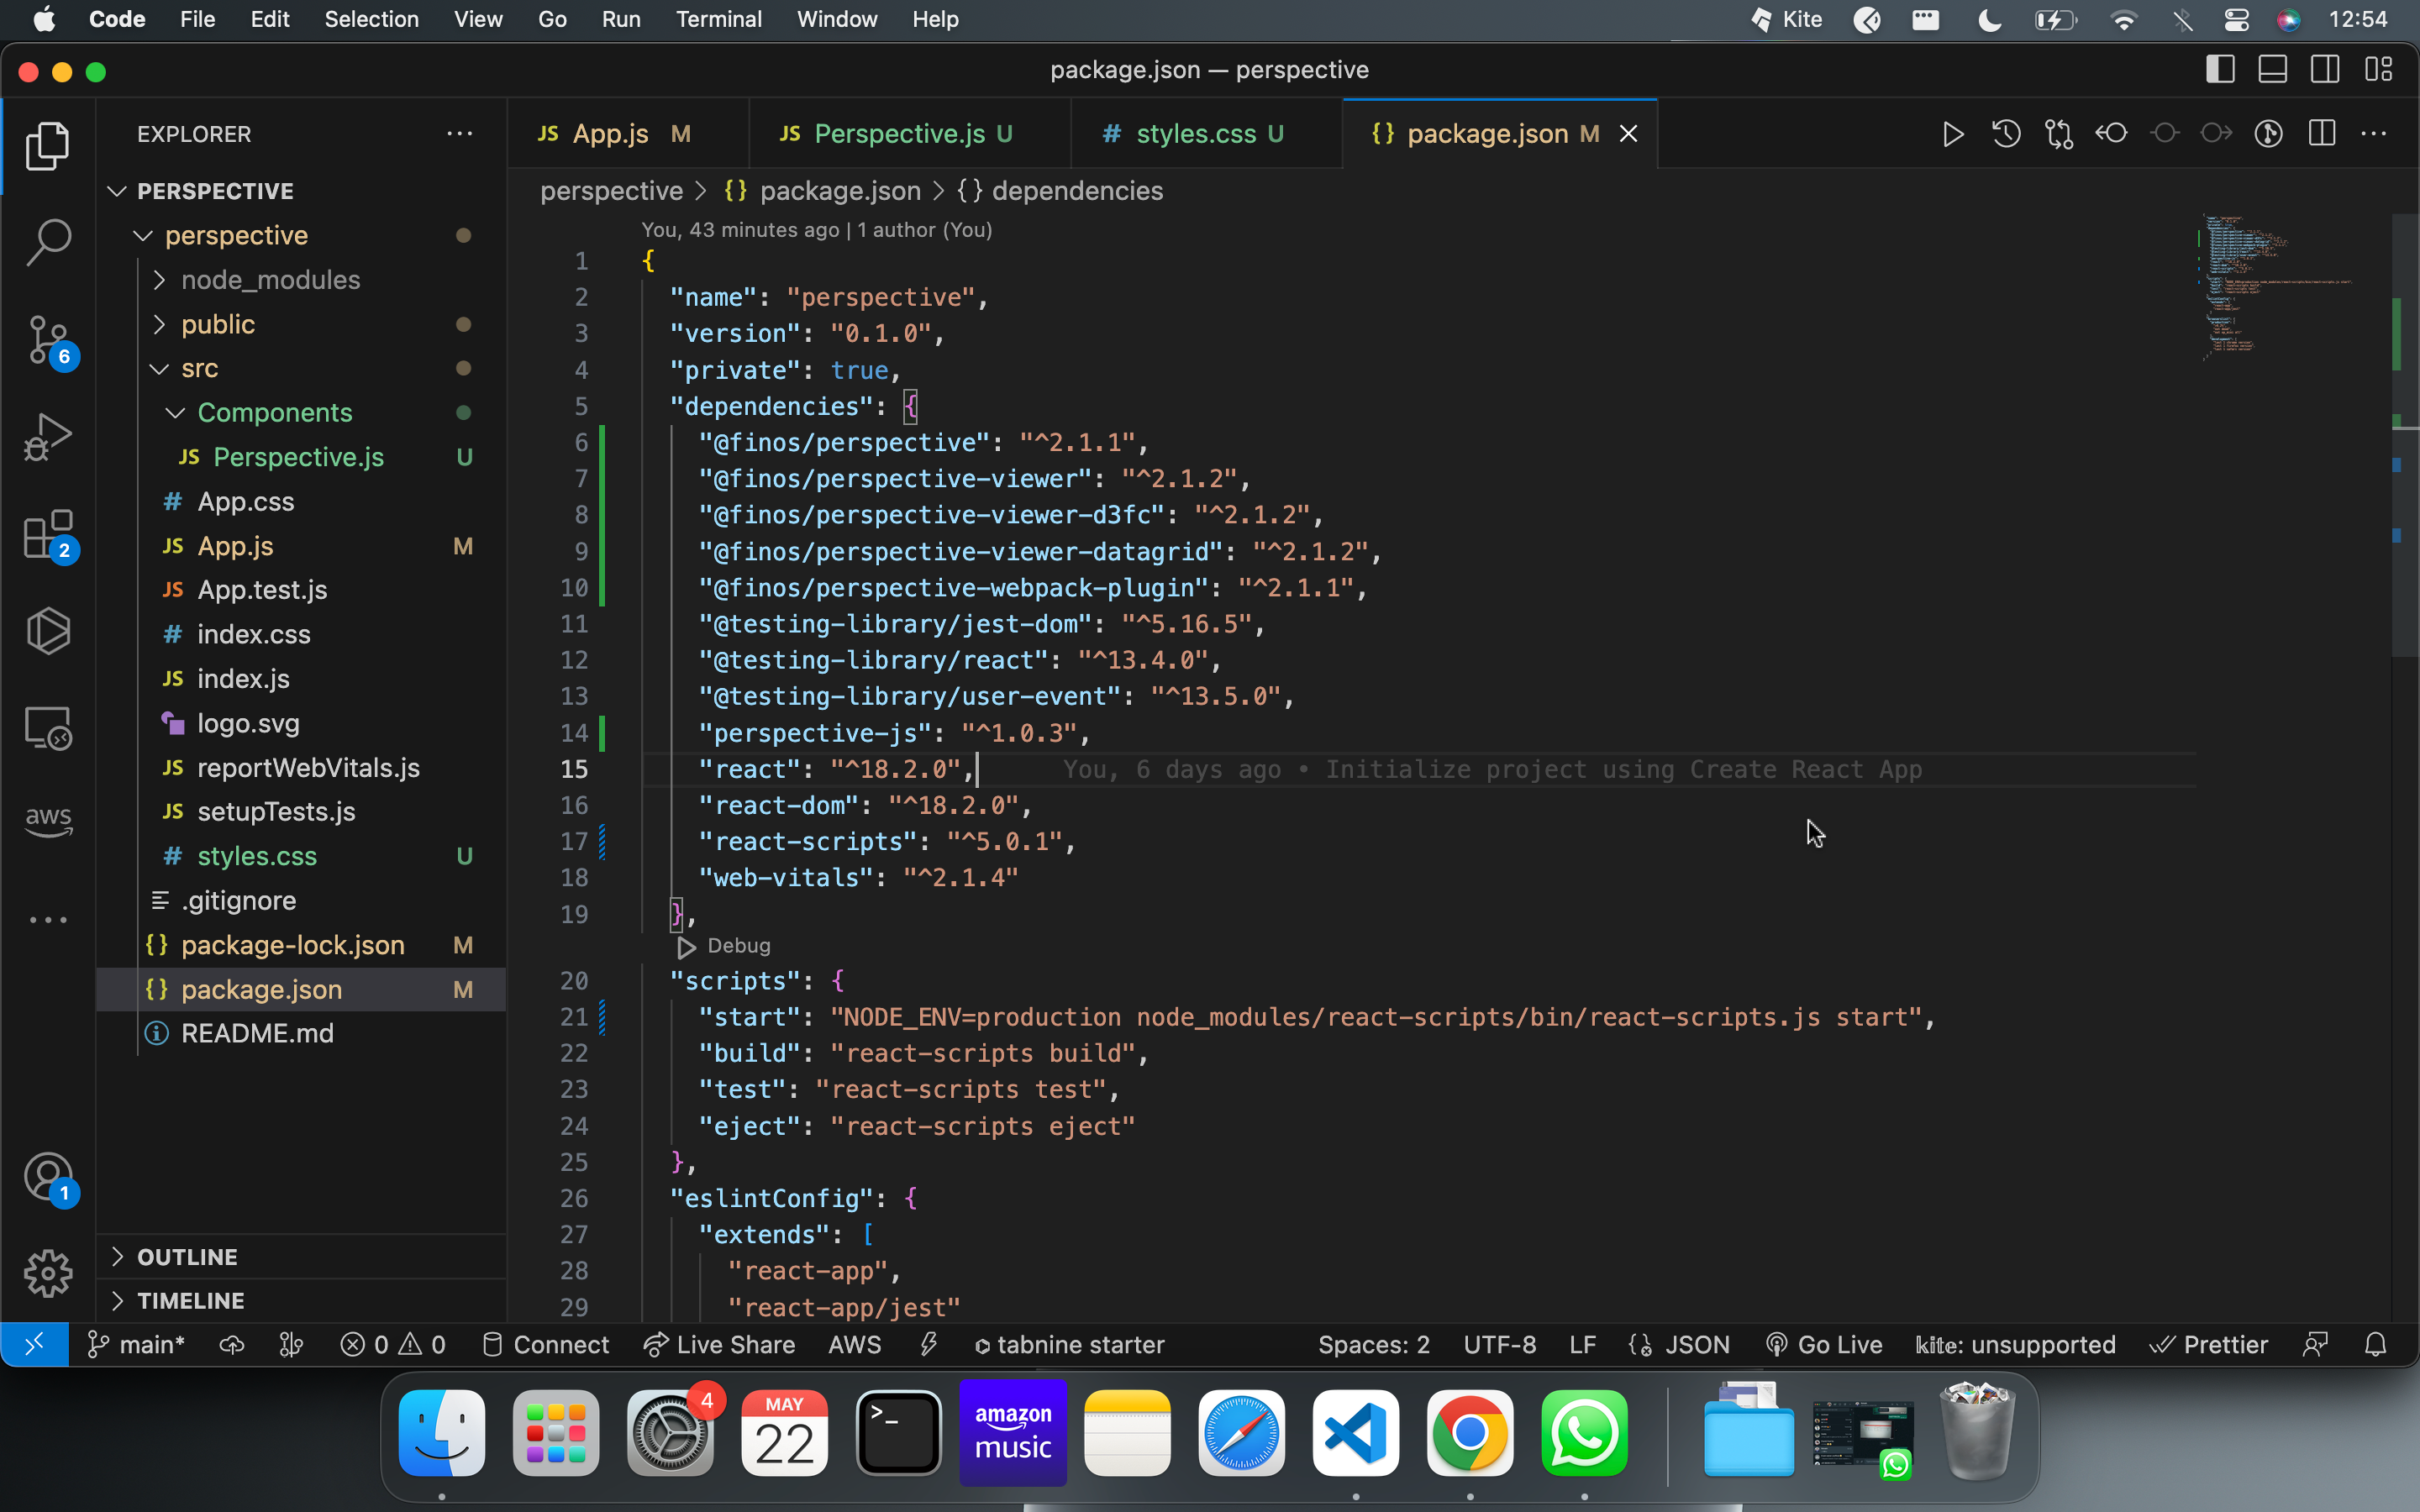This screenshot has width=2420, height=1512.
Task: Open the Extensions view
Action: coord(48,535)
